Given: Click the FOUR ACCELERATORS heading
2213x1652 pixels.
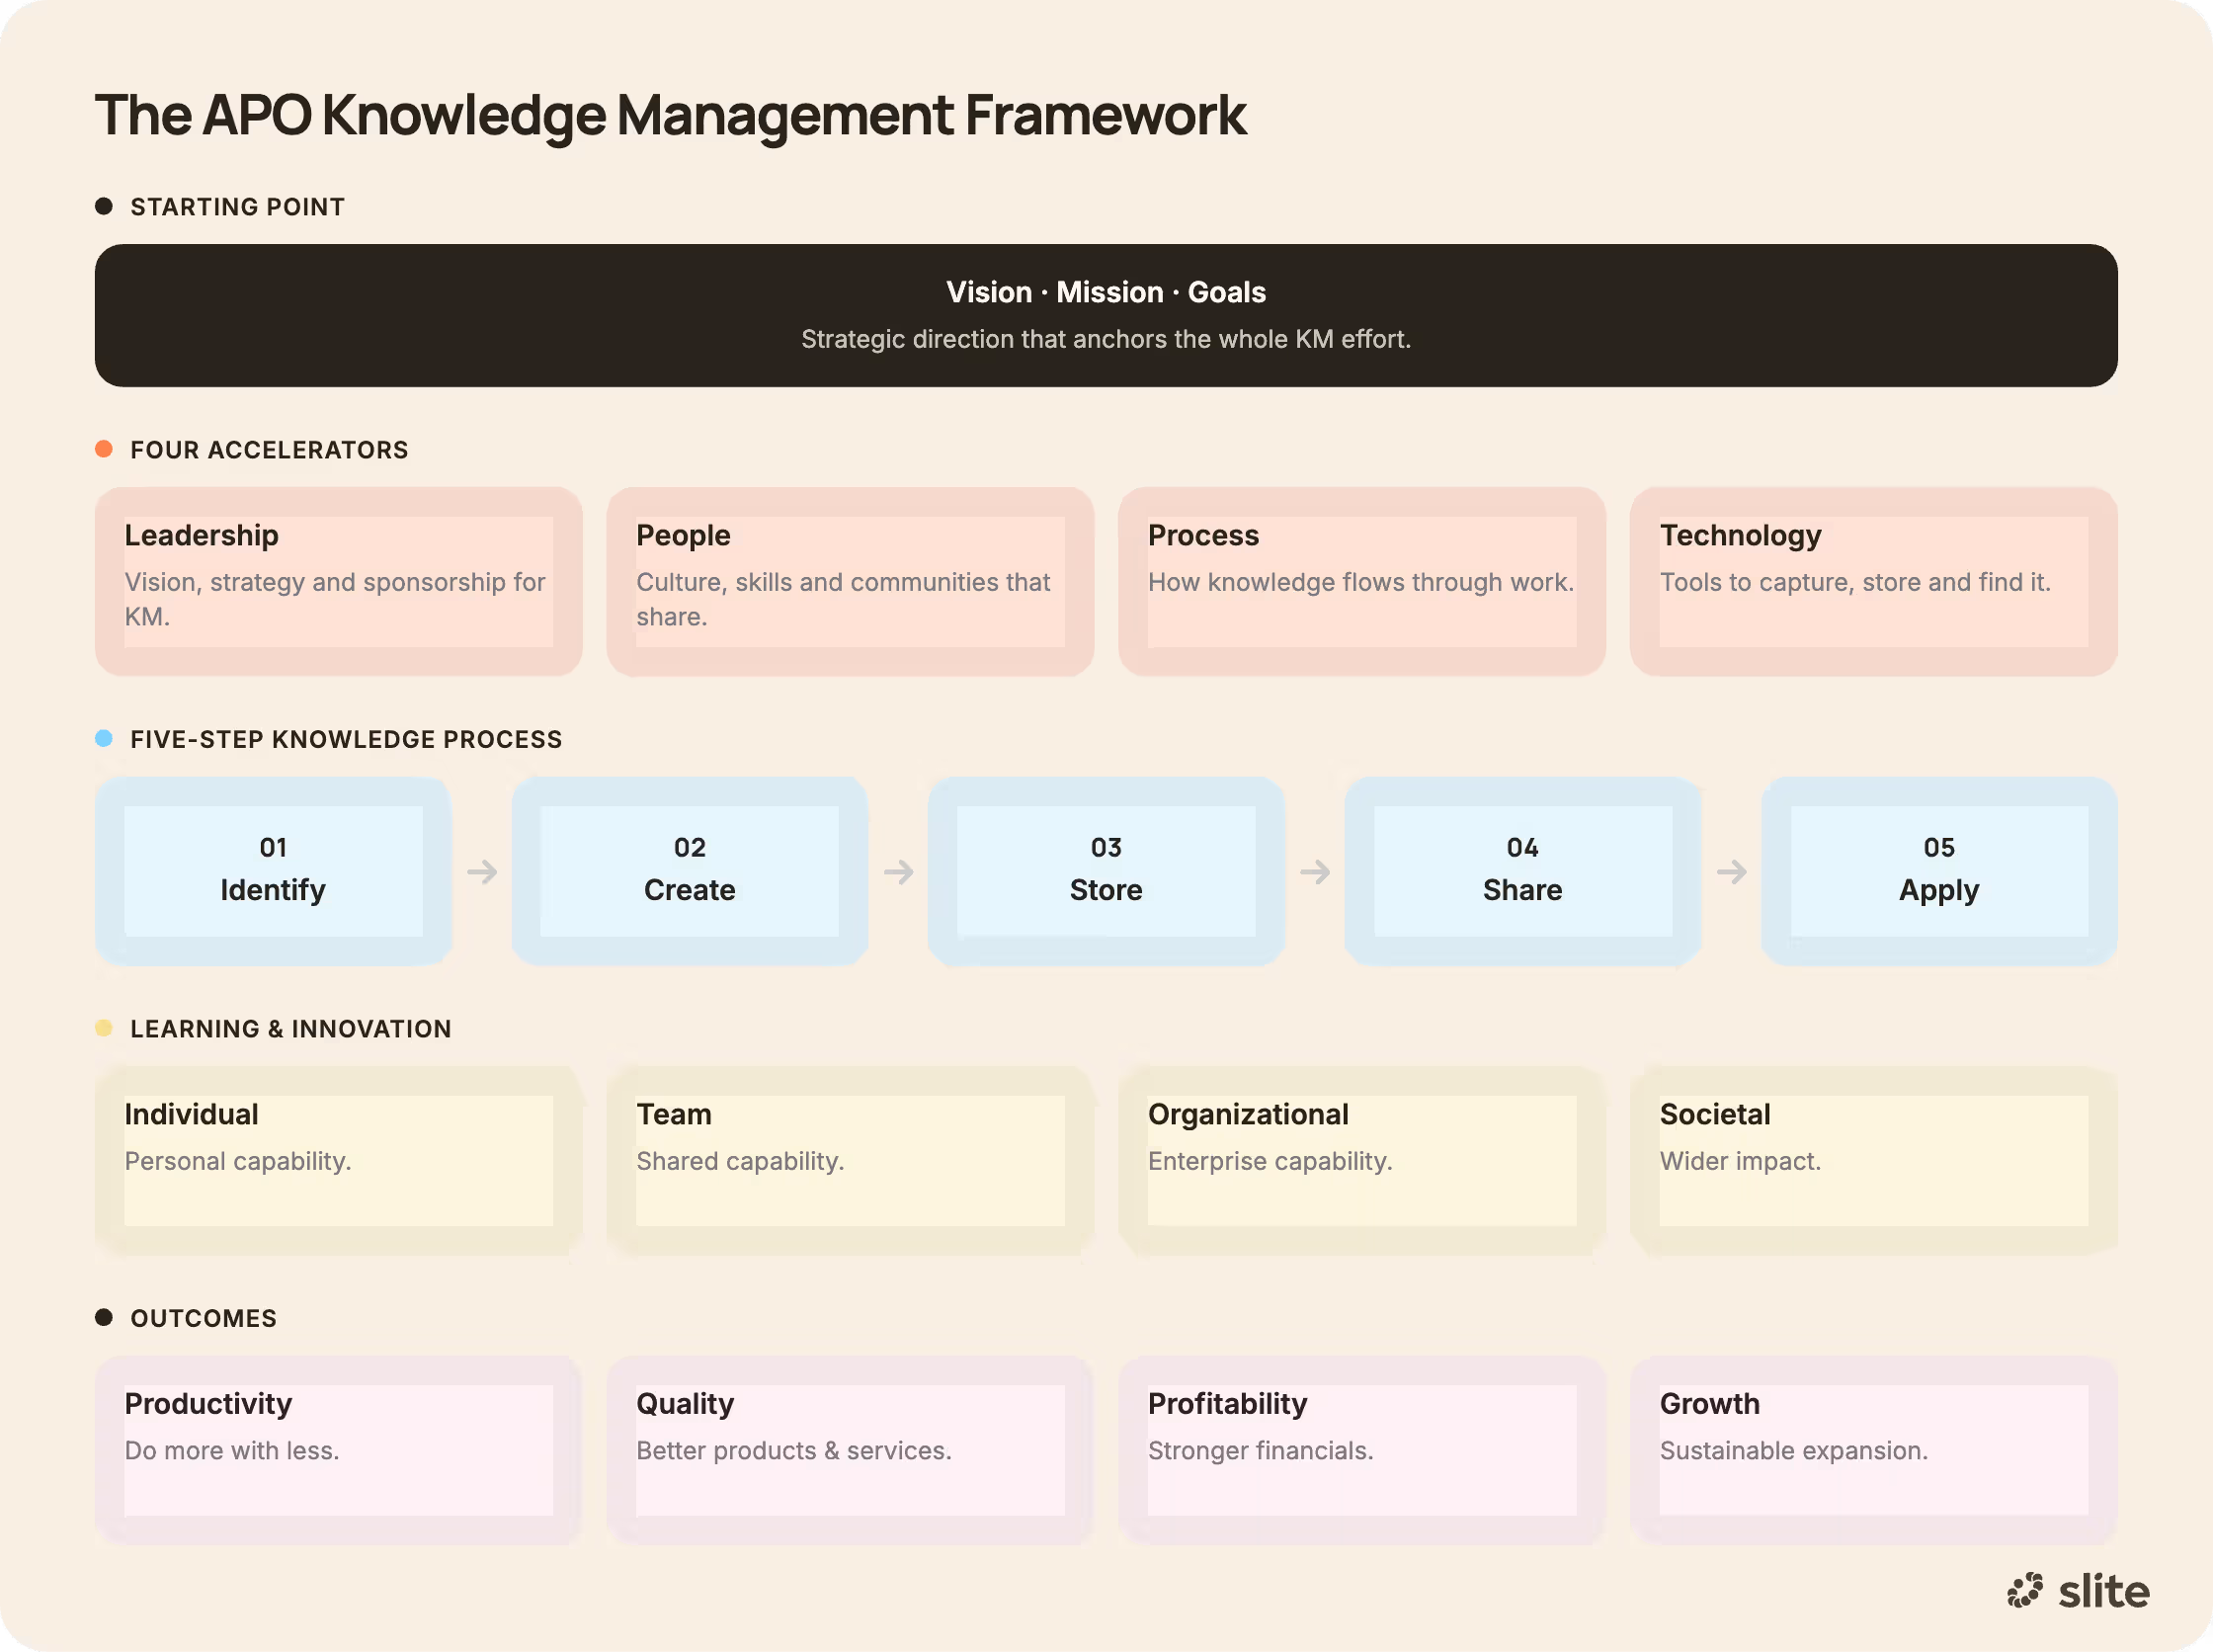Looking at the screenshot, I should click(x=270, y=450).
